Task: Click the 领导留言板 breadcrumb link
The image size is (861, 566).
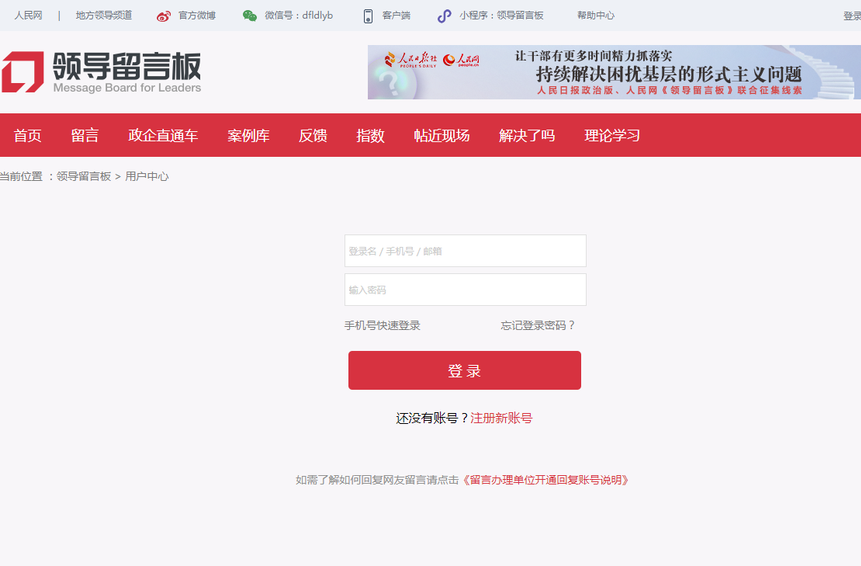Action: [x=84, y=176]
